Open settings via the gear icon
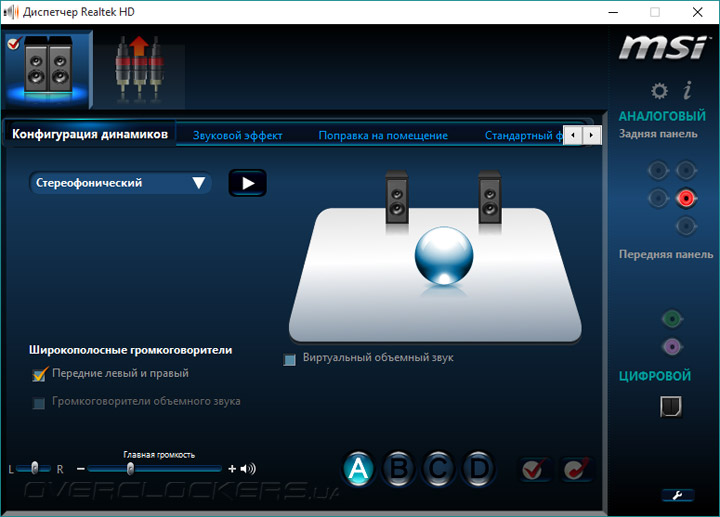 click(x=659, y=91)
